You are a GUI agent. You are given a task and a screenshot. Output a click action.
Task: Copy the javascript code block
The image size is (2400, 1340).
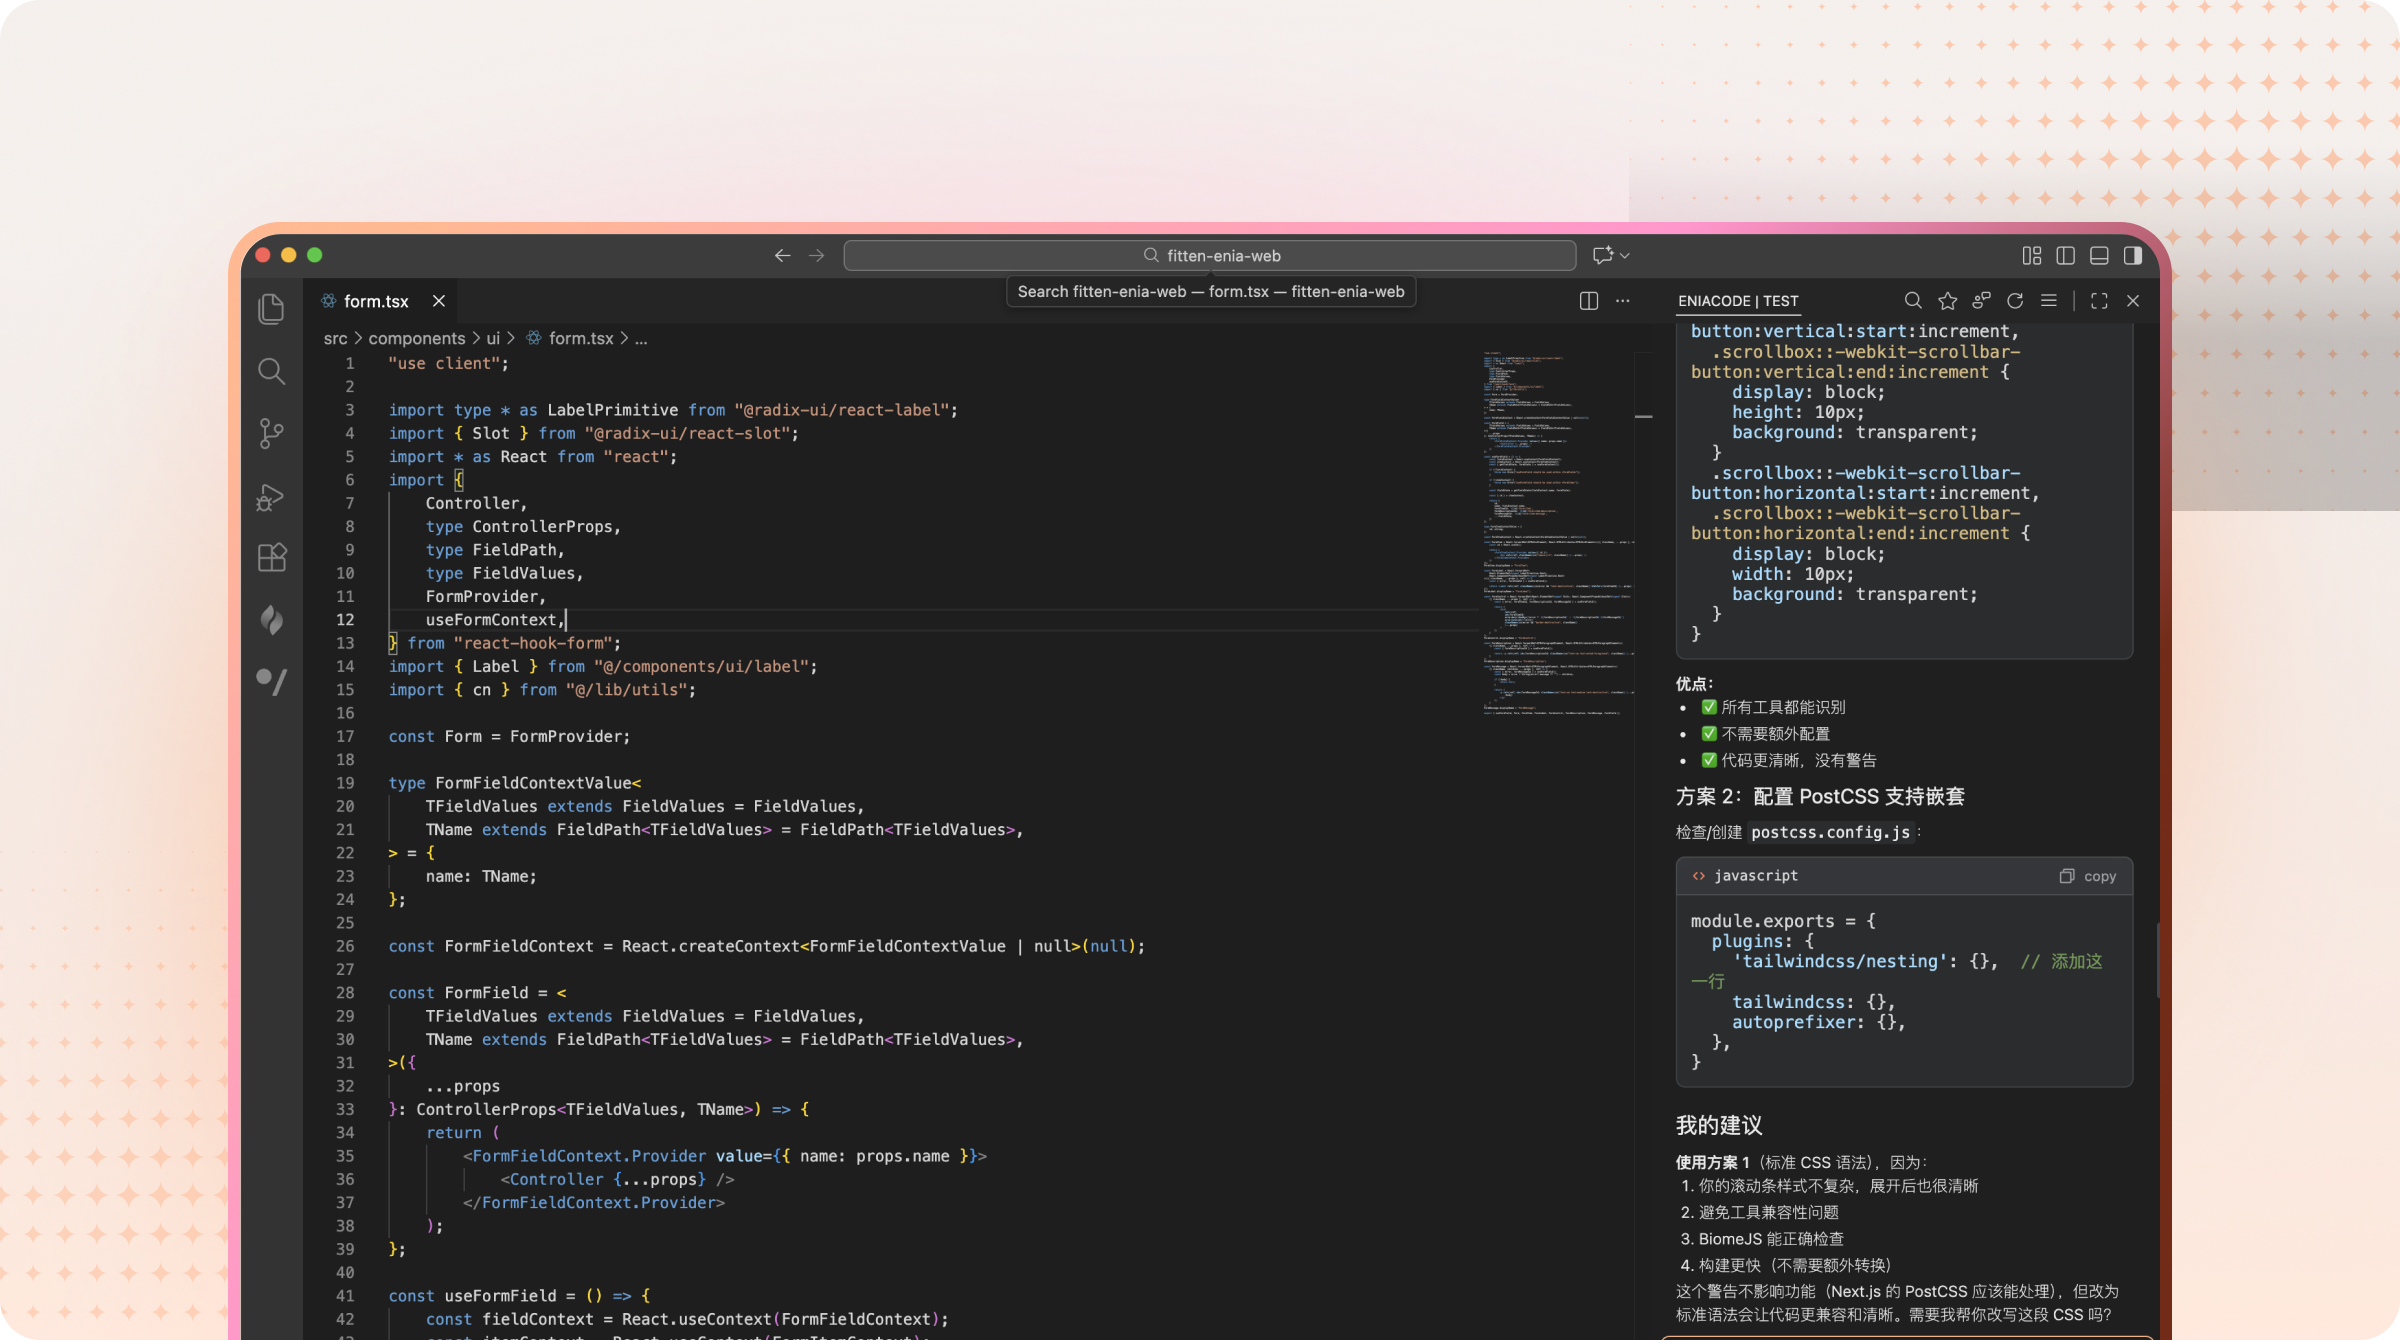2088,876
